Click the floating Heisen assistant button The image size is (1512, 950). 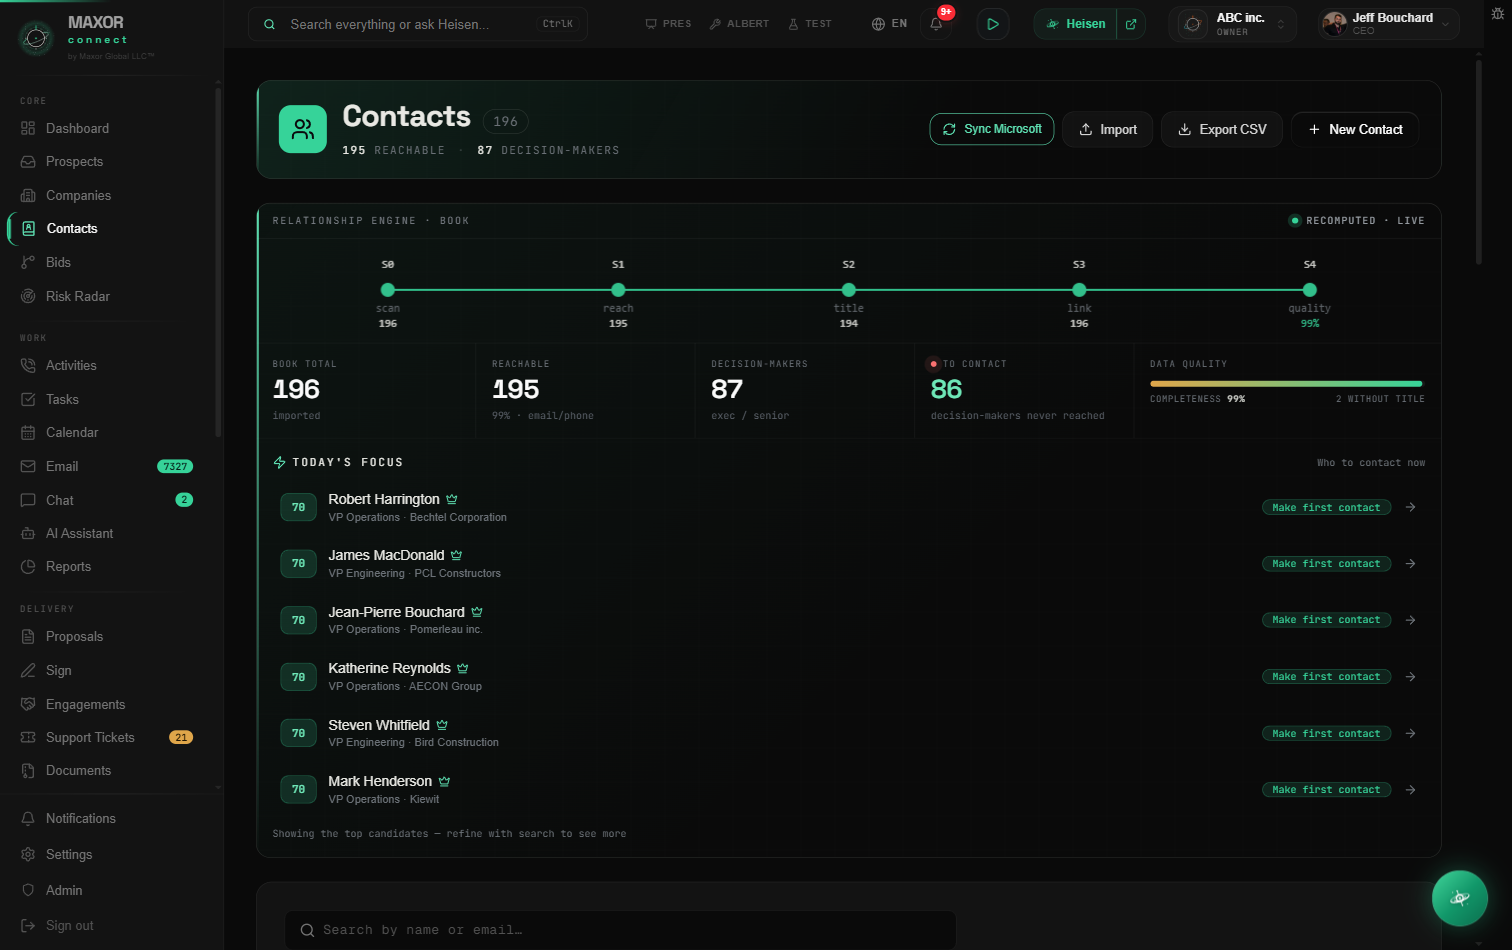(x=1460, y=898)
